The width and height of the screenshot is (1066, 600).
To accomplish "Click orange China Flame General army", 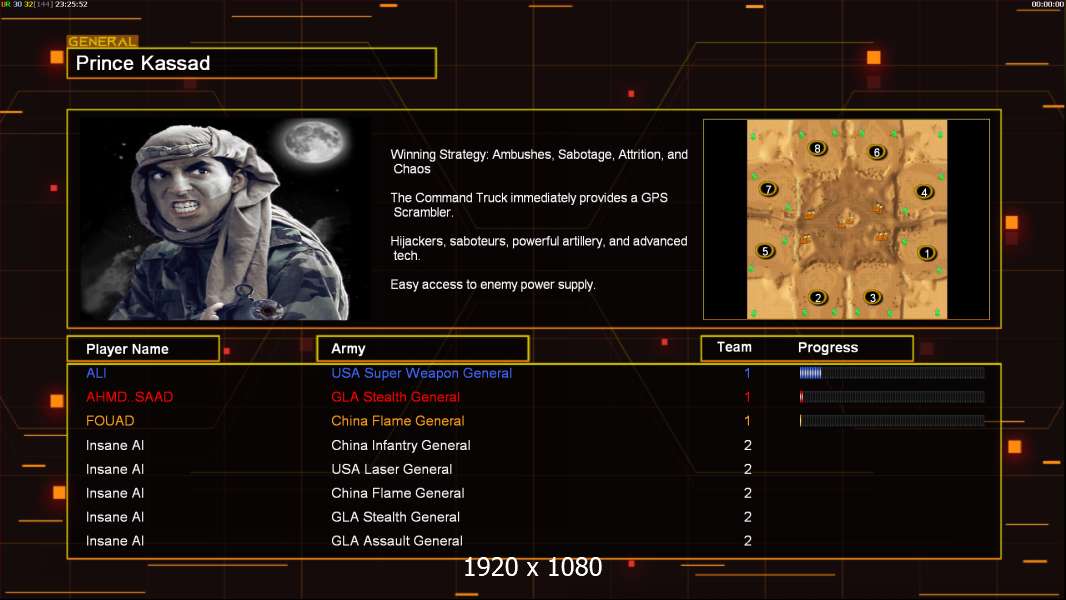I will (x=398, y=421).
